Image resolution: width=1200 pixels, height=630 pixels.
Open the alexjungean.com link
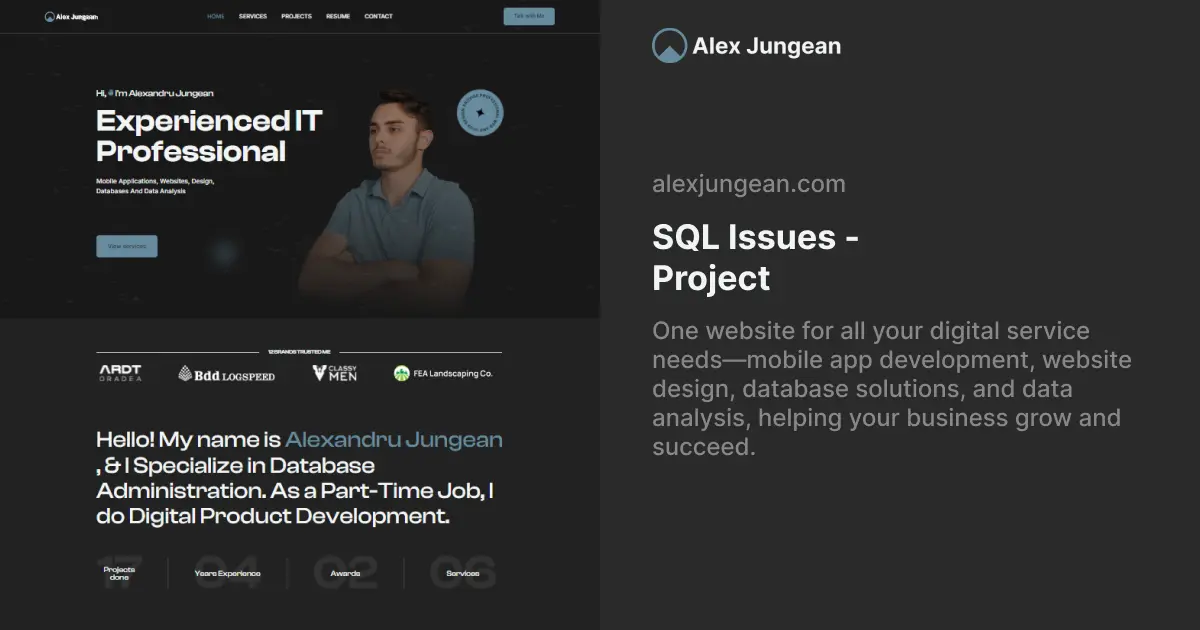748,183
